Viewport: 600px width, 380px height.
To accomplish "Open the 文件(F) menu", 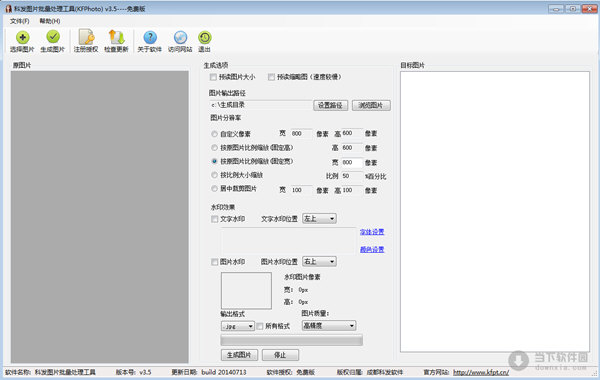I will tap(20, 21).
